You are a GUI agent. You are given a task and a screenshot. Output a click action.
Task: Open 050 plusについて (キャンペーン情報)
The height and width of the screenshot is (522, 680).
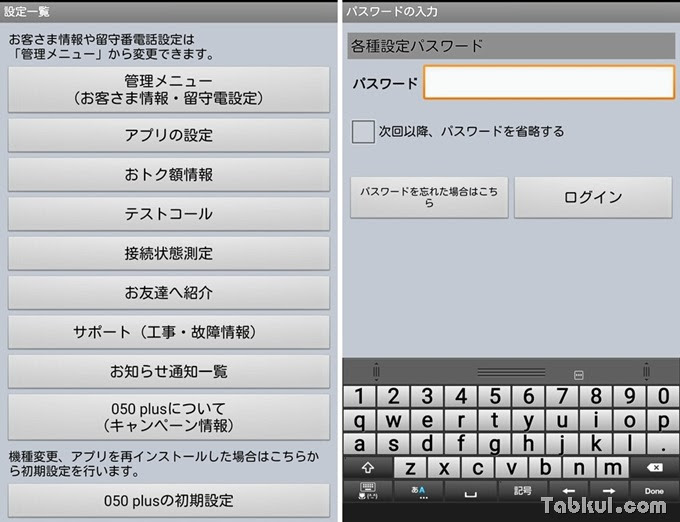click(x=169, y=417)
